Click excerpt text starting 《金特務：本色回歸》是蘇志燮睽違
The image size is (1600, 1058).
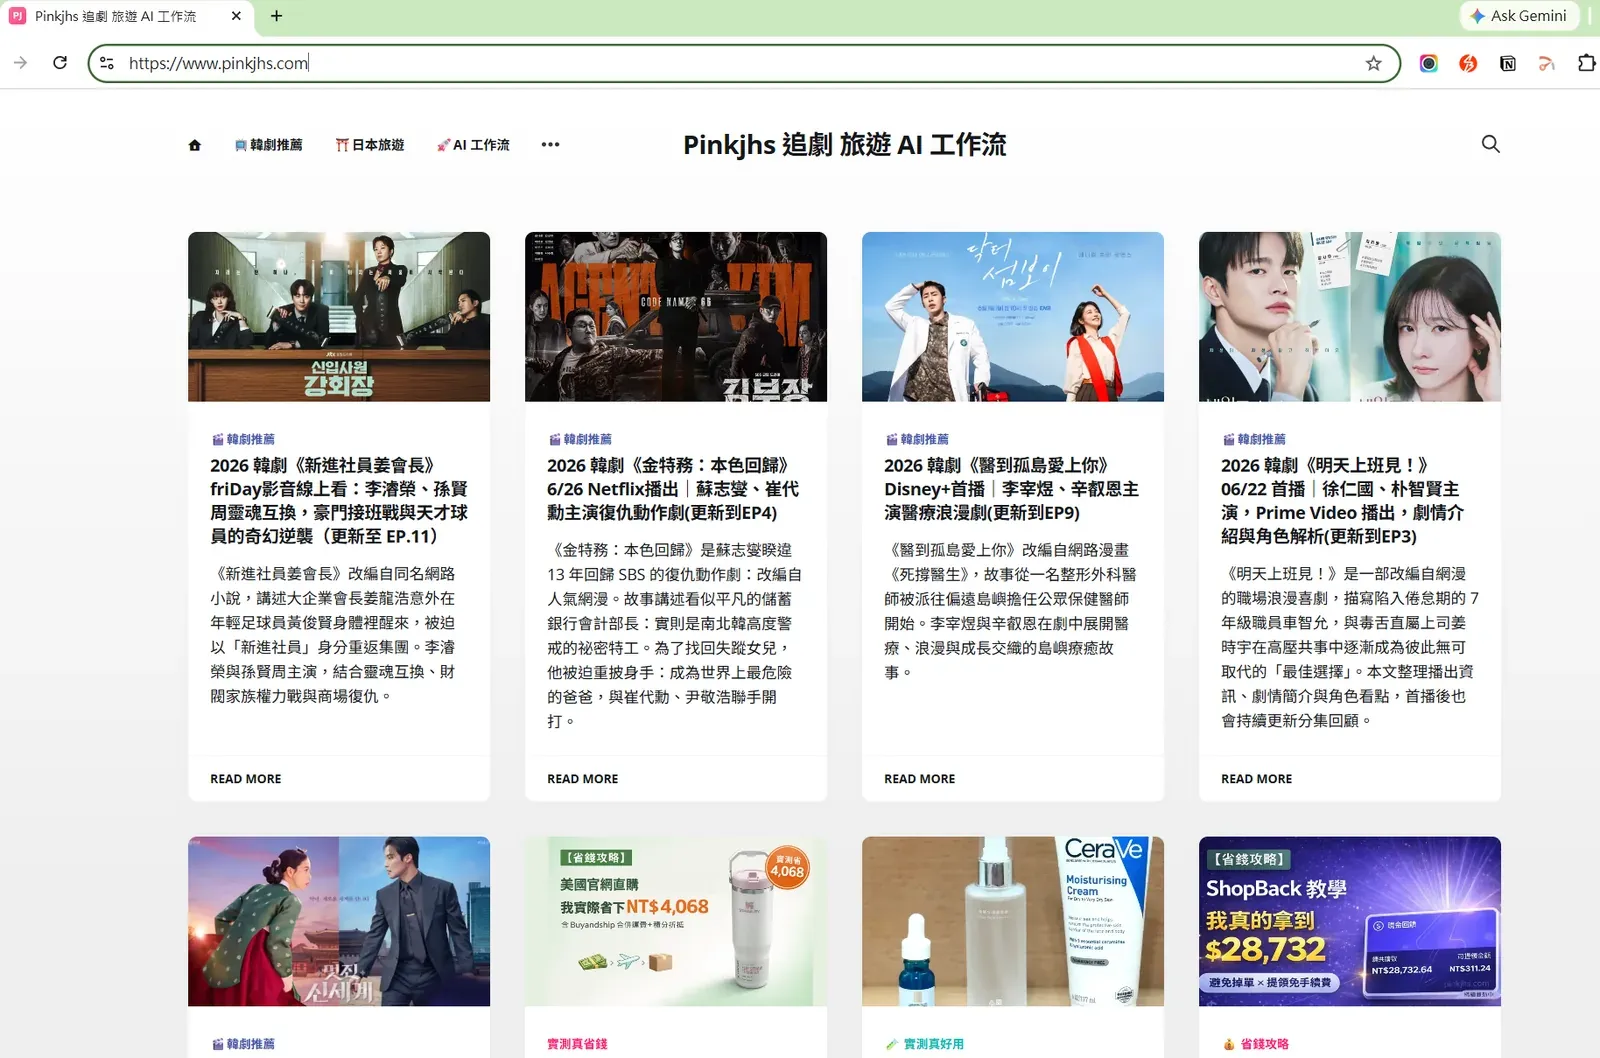coord(674,635)
